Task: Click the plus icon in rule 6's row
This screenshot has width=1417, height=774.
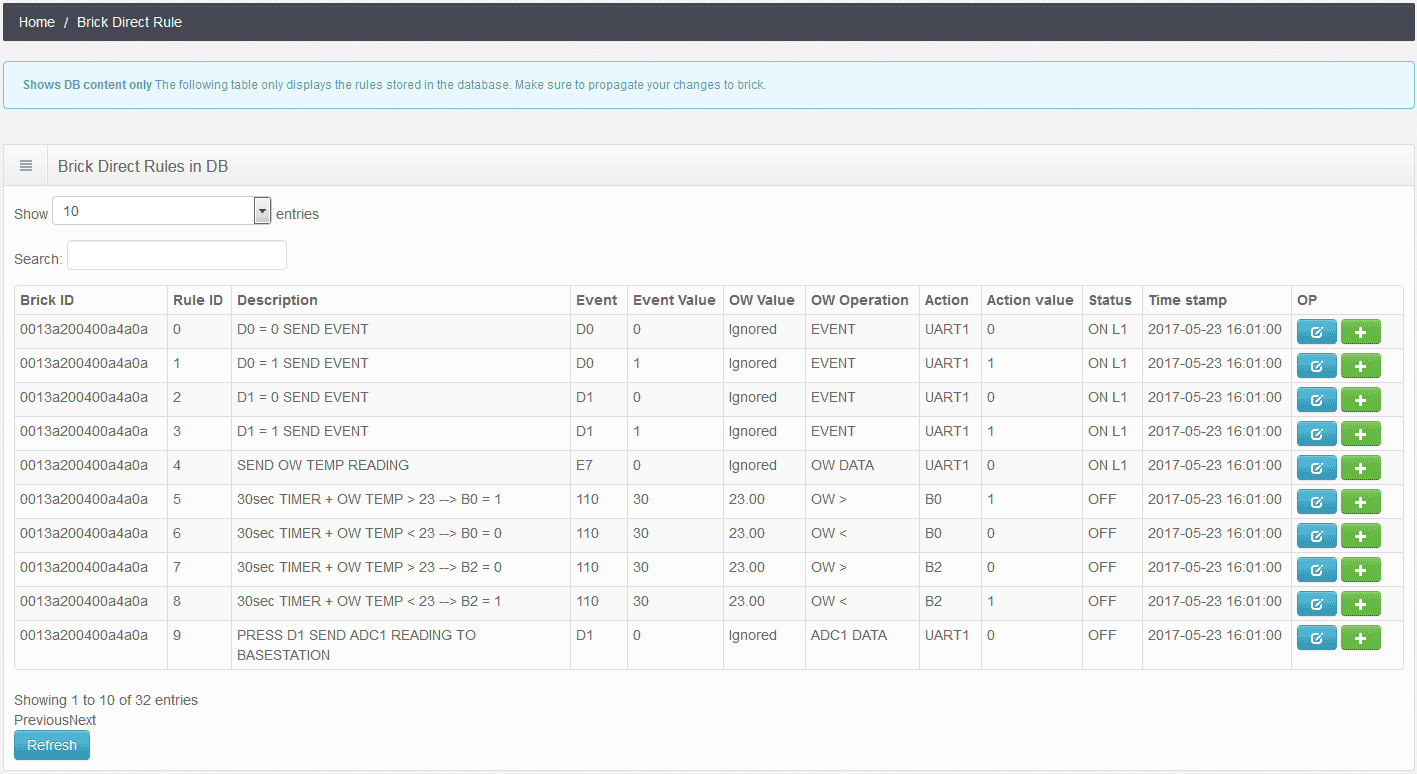Action: click(x=1360, y=536)
